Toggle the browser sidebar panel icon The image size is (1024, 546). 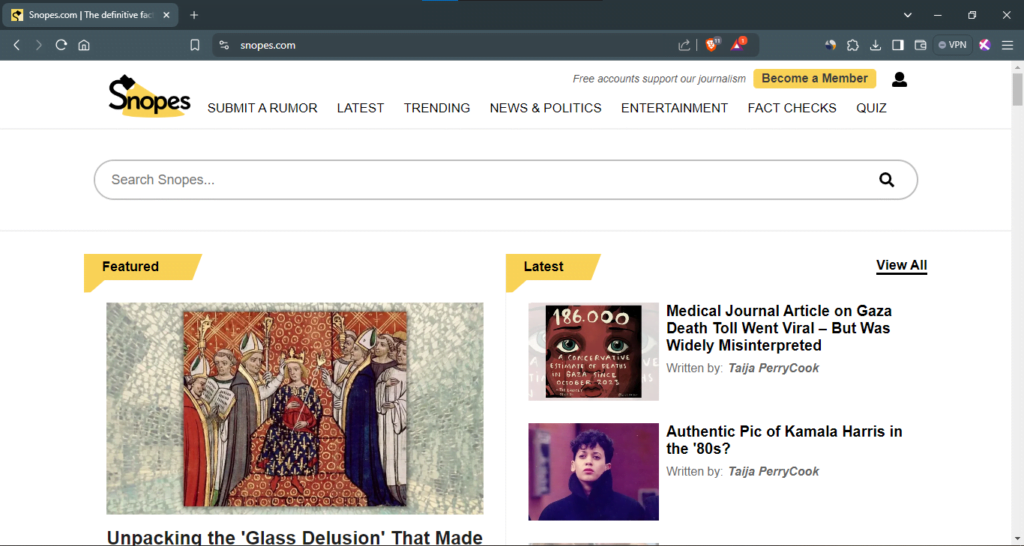coord(898,45)
